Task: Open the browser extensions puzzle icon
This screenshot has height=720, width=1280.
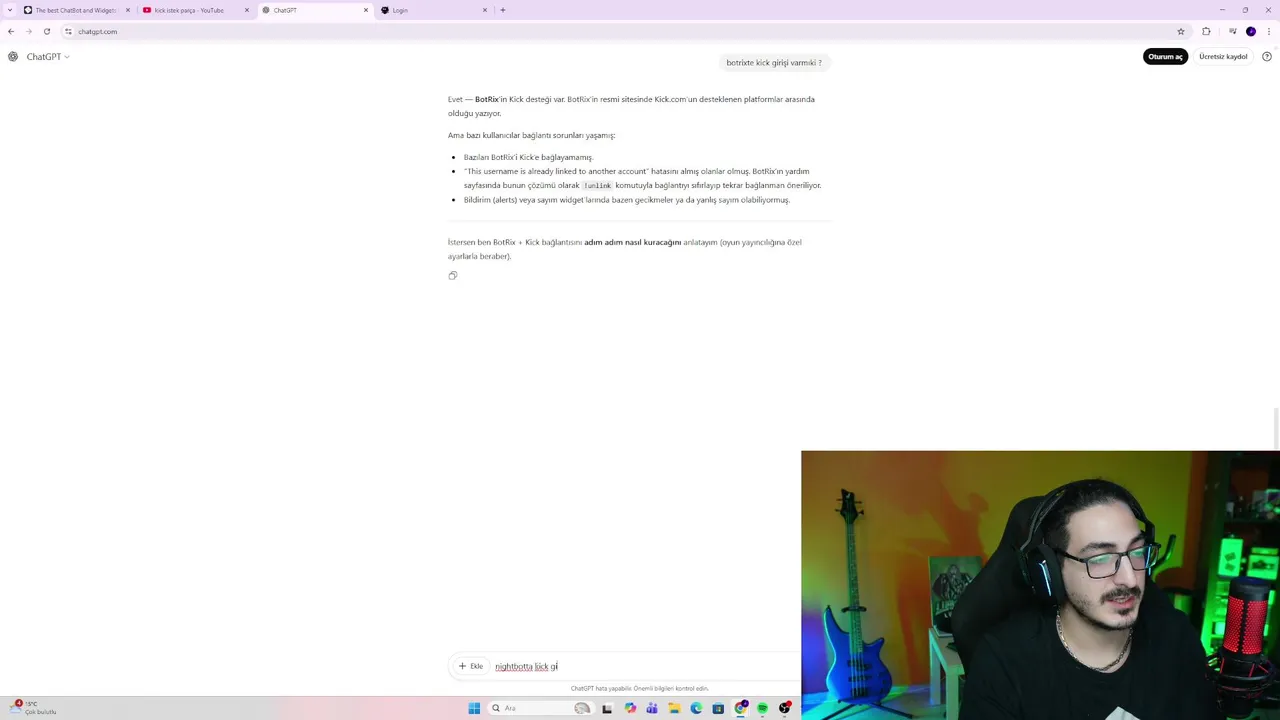Action: tap(1206, 31)
